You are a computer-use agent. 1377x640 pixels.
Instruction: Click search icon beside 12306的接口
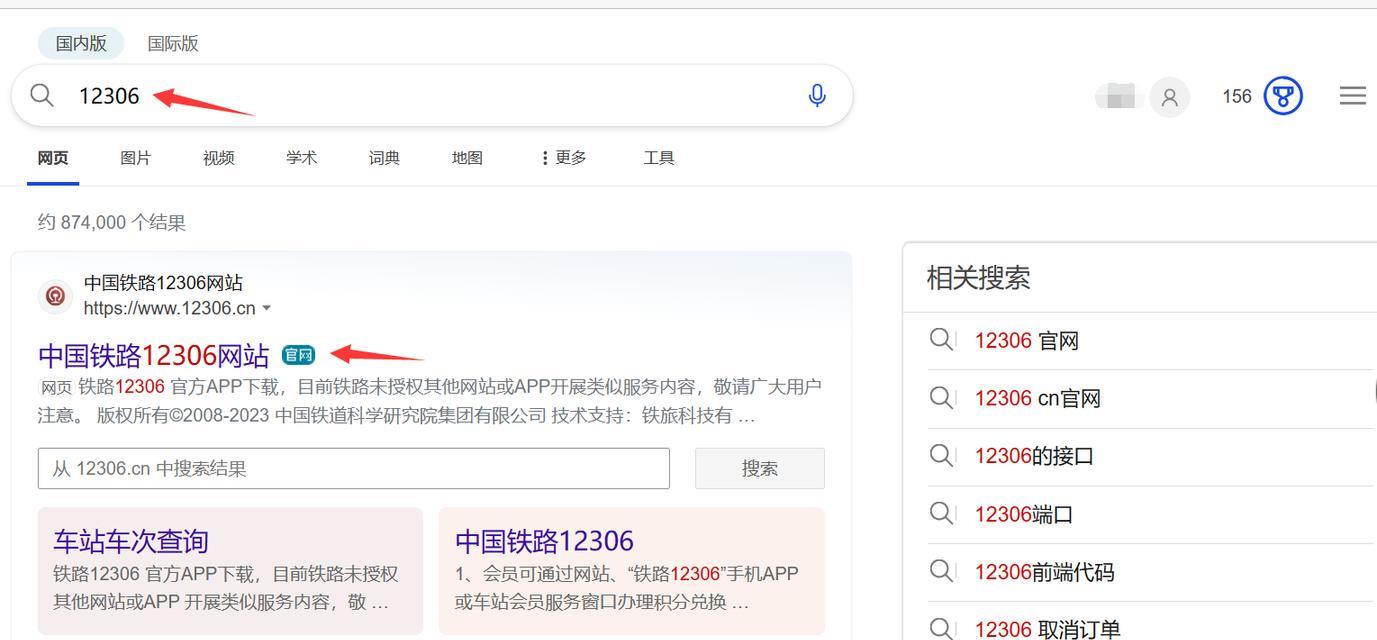tap(941, 456)
